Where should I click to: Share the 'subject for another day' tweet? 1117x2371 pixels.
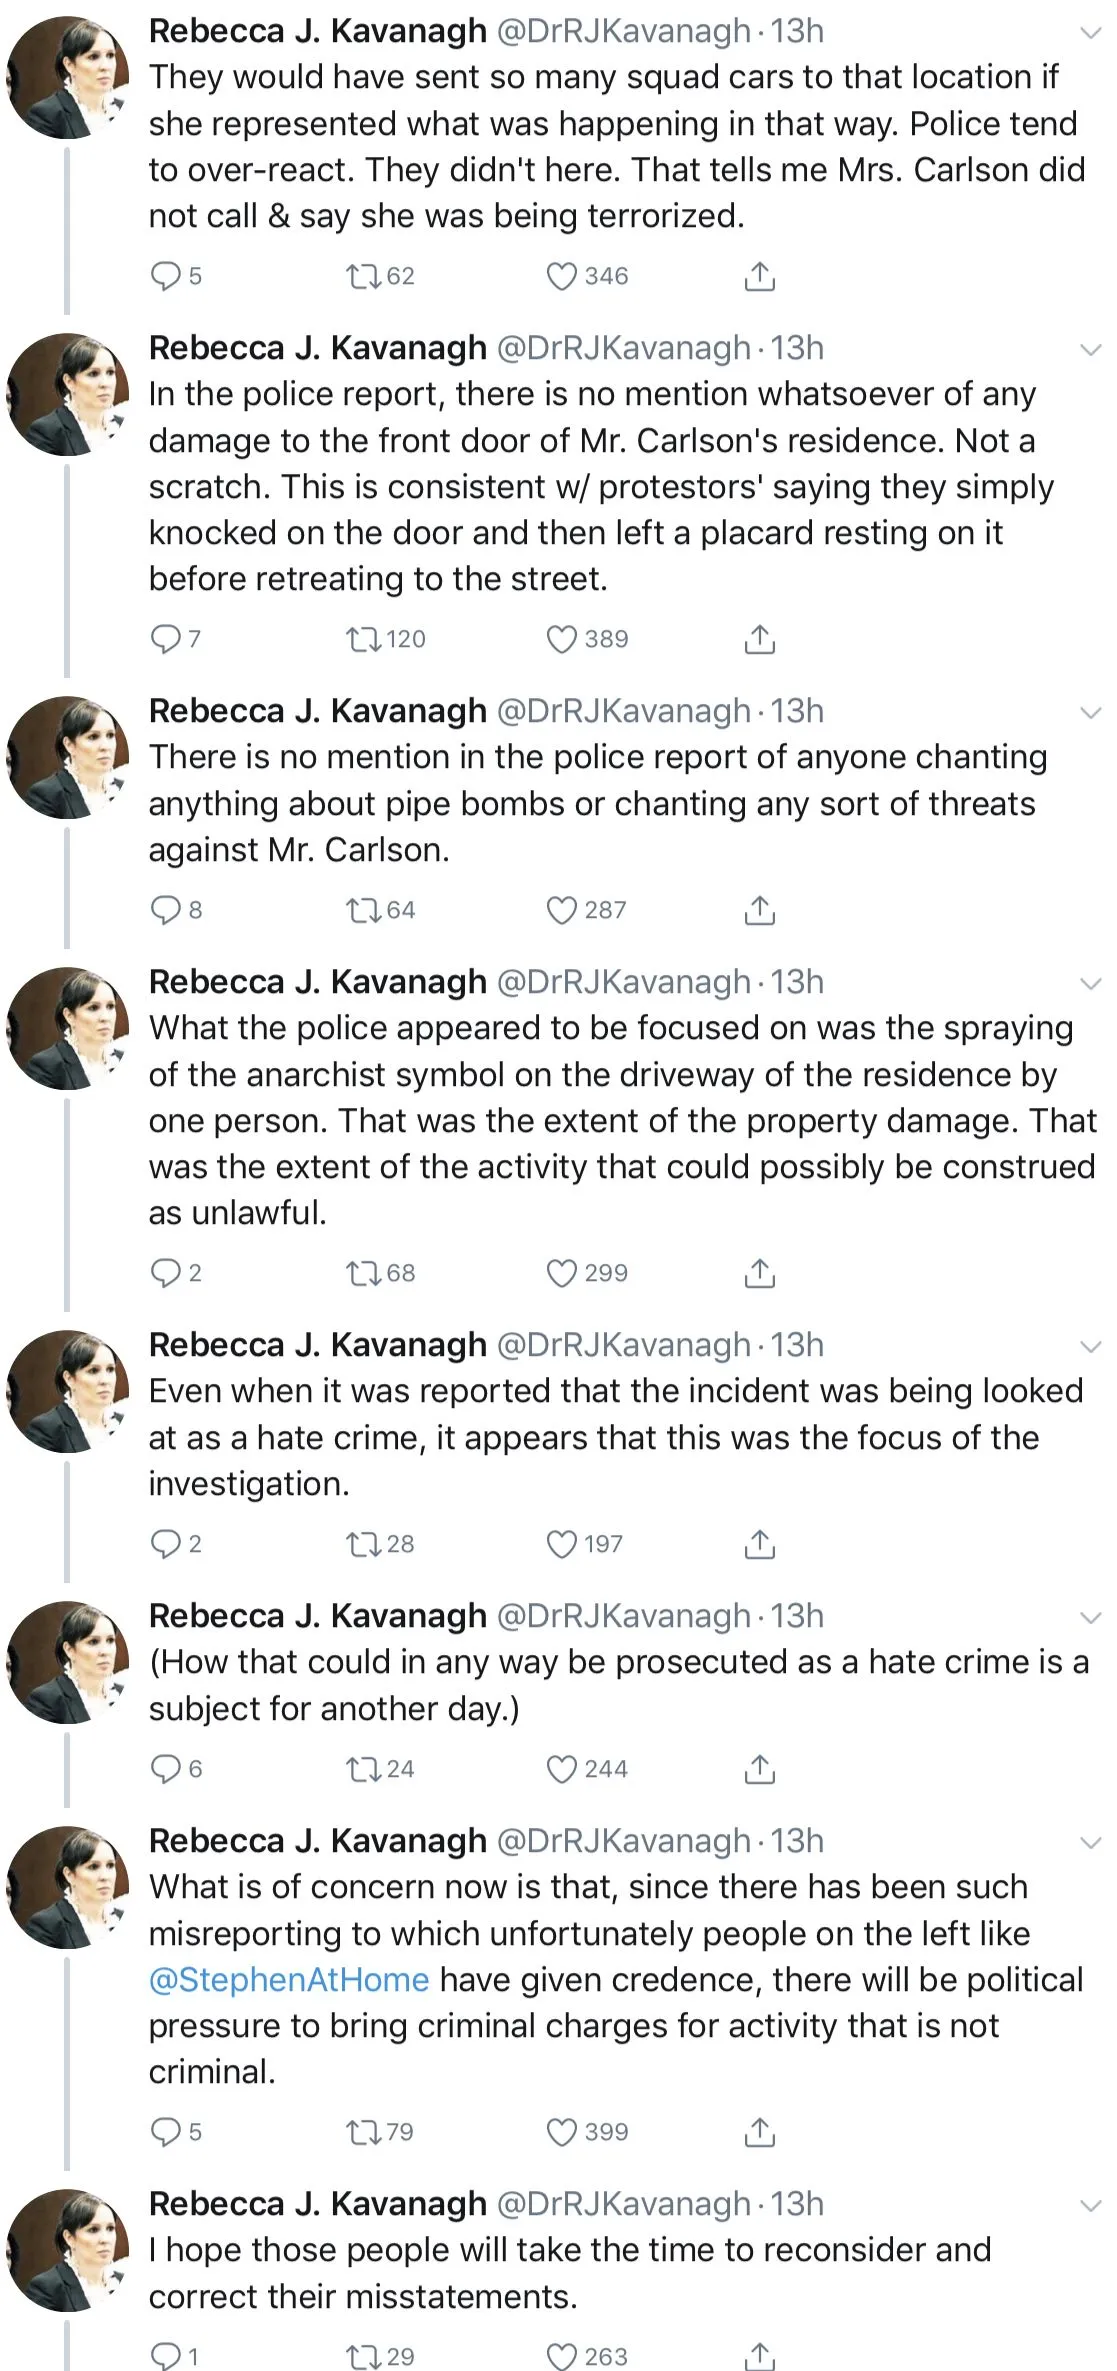(x=759, y=1769)
